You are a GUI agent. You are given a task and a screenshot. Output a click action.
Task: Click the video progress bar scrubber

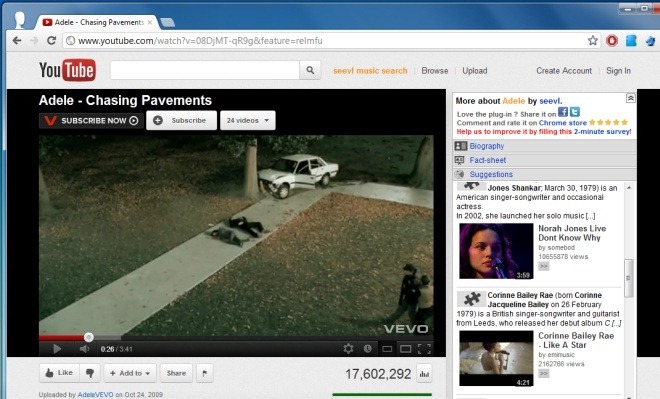[x=88, y=337]
